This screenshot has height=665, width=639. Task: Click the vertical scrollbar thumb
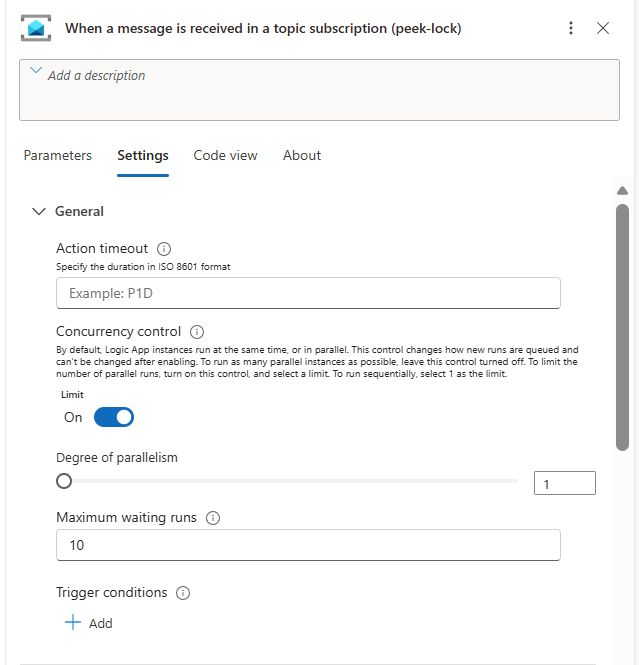click(x=622, y=327)
